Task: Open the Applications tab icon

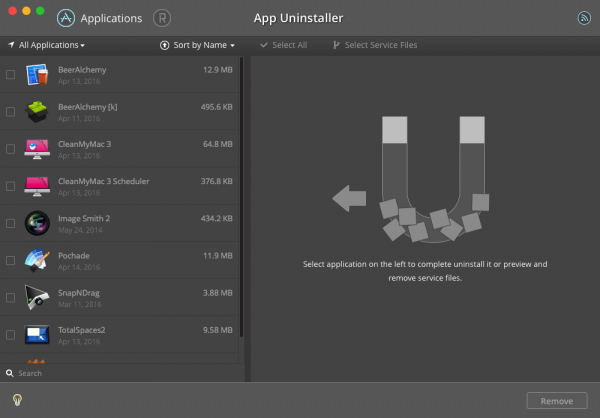Action: tap(66, 18)
